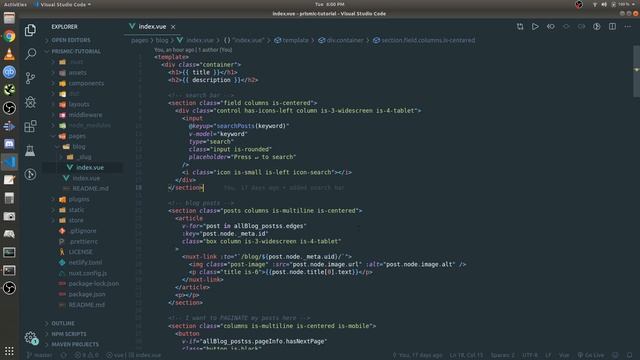
Task: Expand the assets folder
Action: [x=78, y=73]
